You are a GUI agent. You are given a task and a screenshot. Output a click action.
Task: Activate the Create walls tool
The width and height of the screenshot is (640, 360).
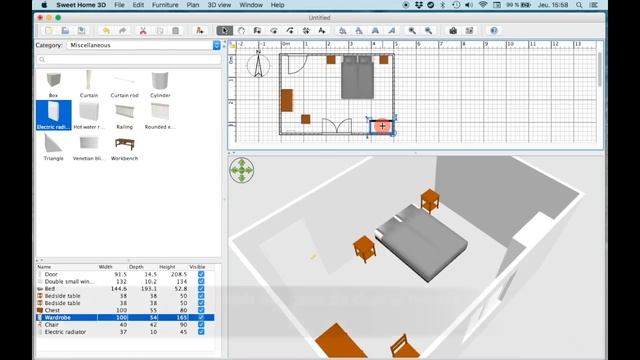coord(257,31)
